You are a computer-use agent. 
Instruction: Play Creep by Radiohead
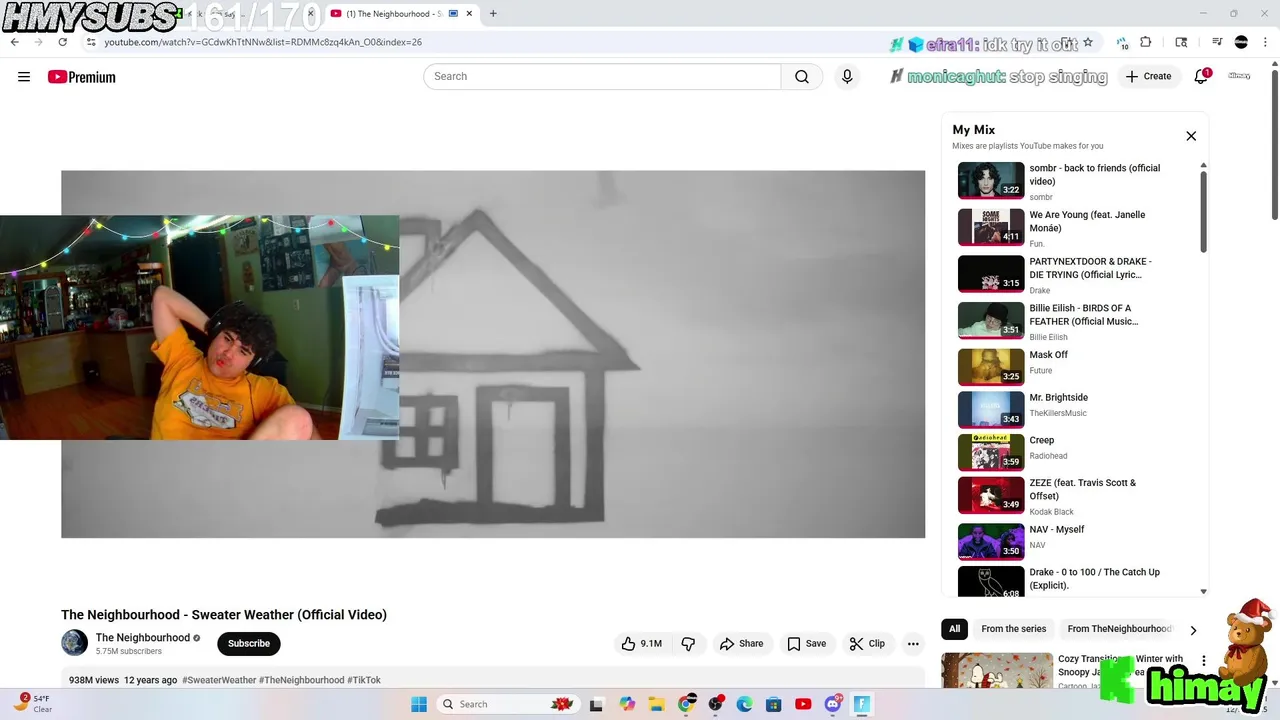(x=991, y=452)
